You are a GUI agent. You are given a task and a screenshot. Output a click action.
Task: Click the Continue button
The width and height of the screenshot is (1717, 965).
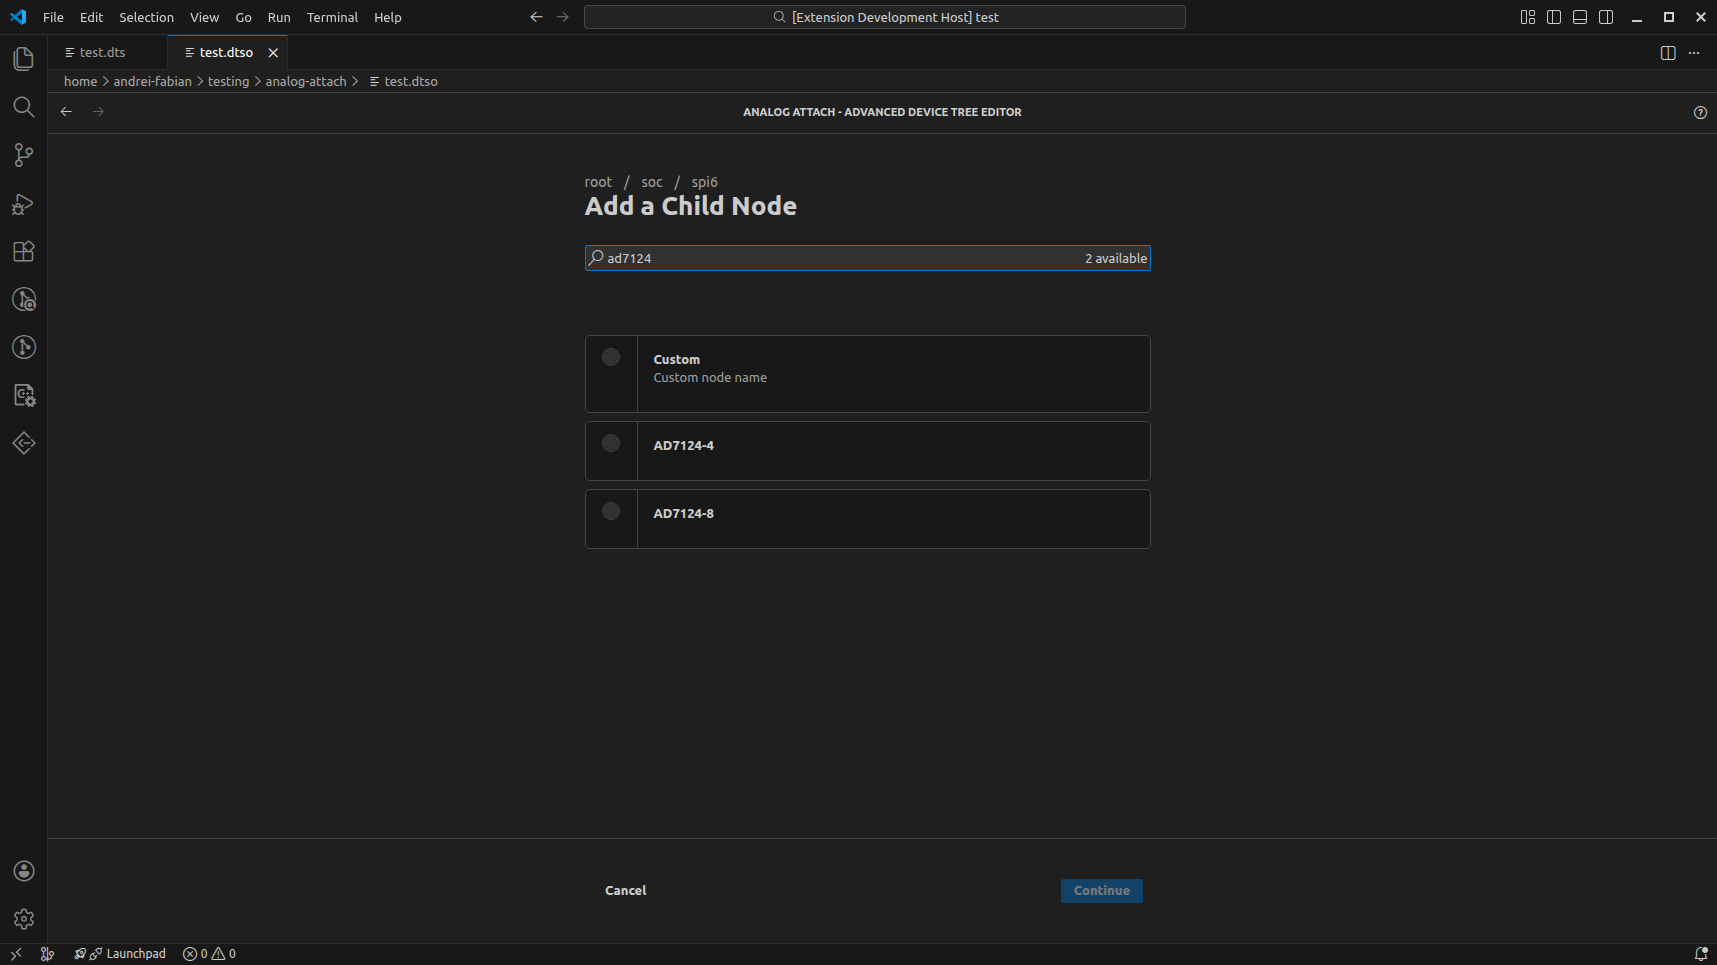point(1101,890)
